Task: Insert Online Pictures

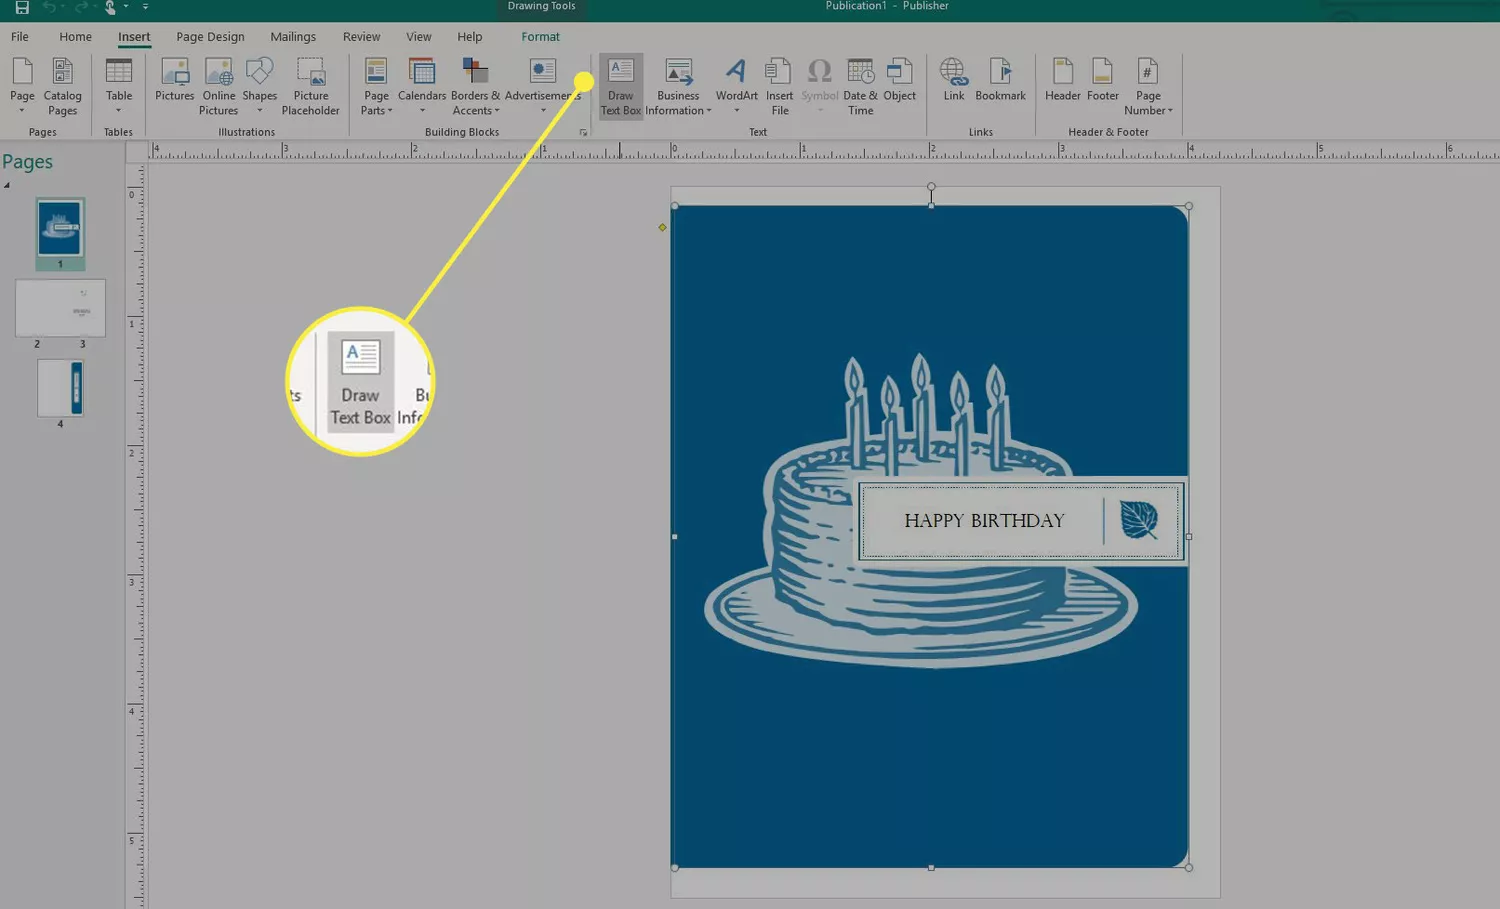Action: tap(218, 86)
